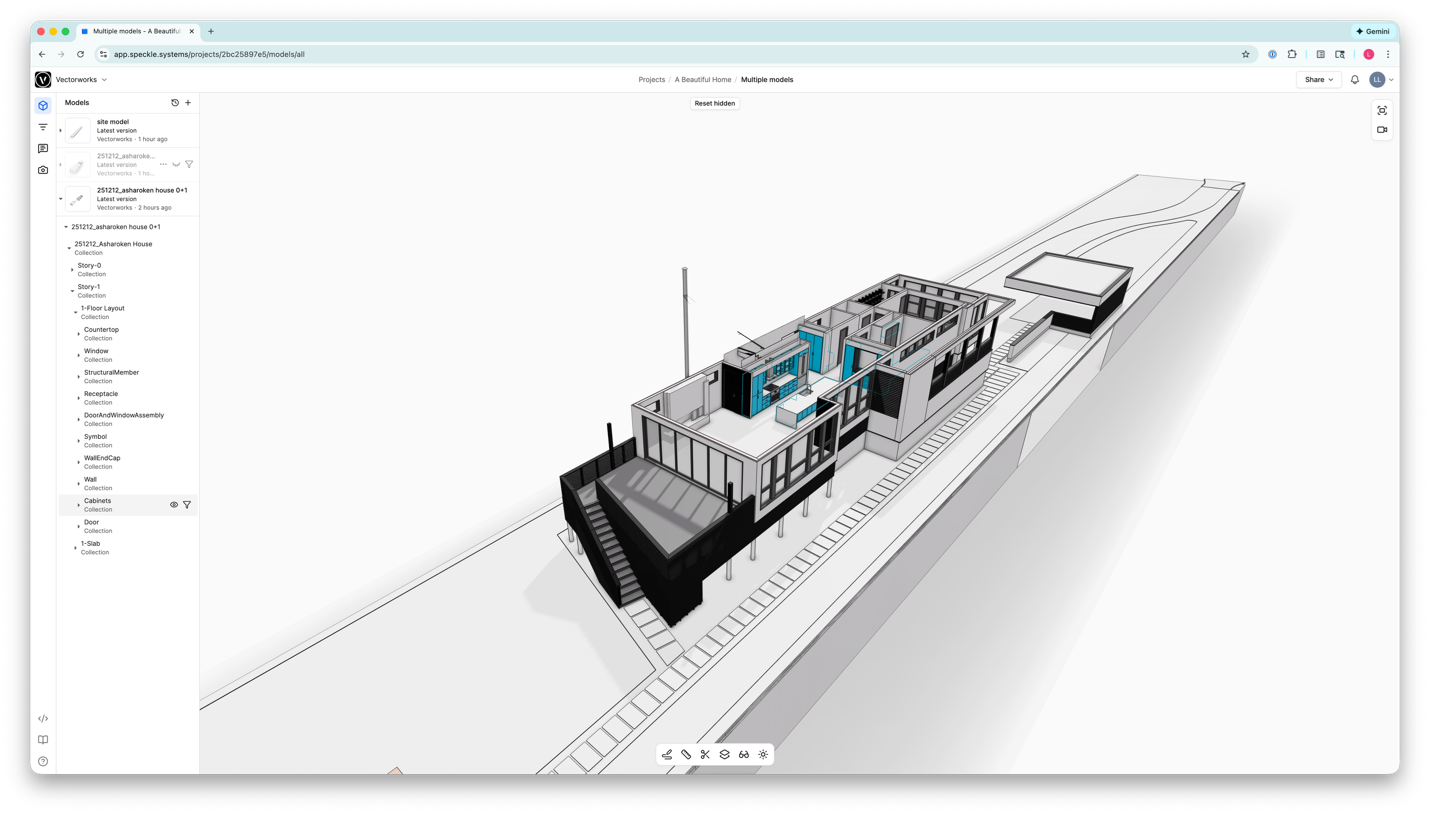Viewport: 1430px width, 814px height.
Task: Hide the Cabinets collection using its eye toggle
Action: [x=174, y=504]
